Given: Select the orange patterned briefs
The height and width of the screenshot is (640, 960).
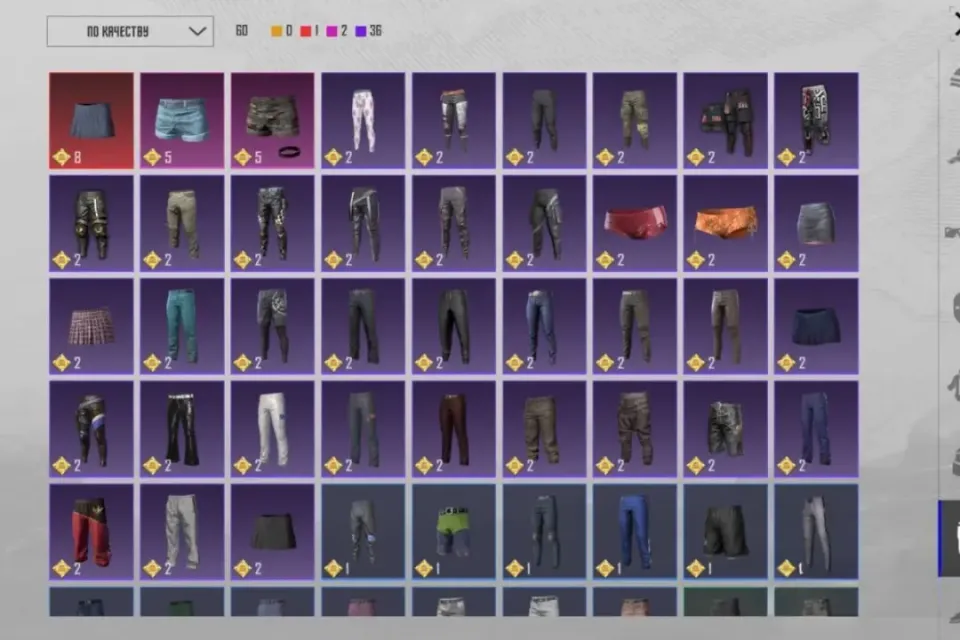Looking at the screenshot, I should click(x=726, y=224).
